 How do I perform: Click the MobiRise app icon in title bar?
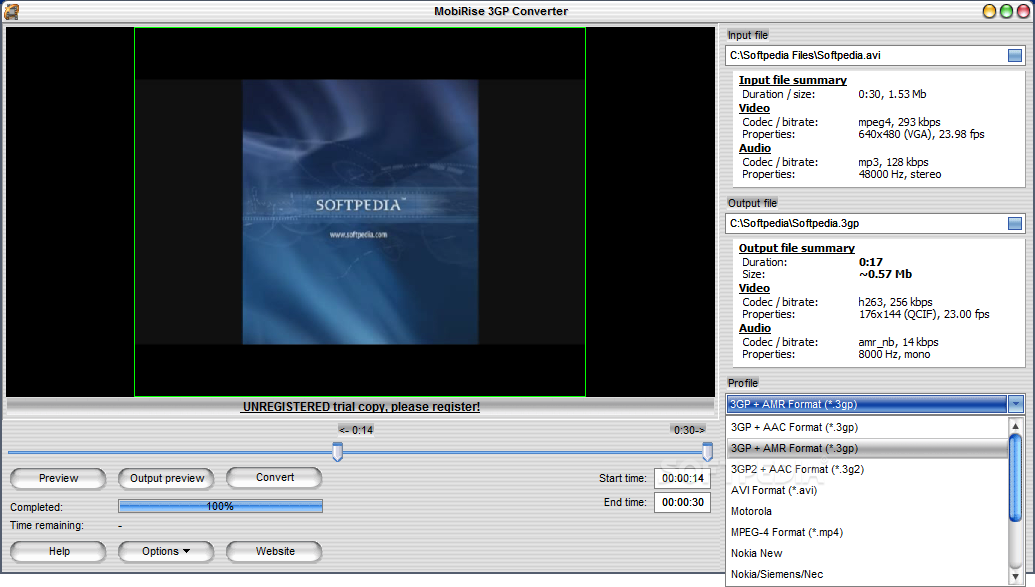11,11
